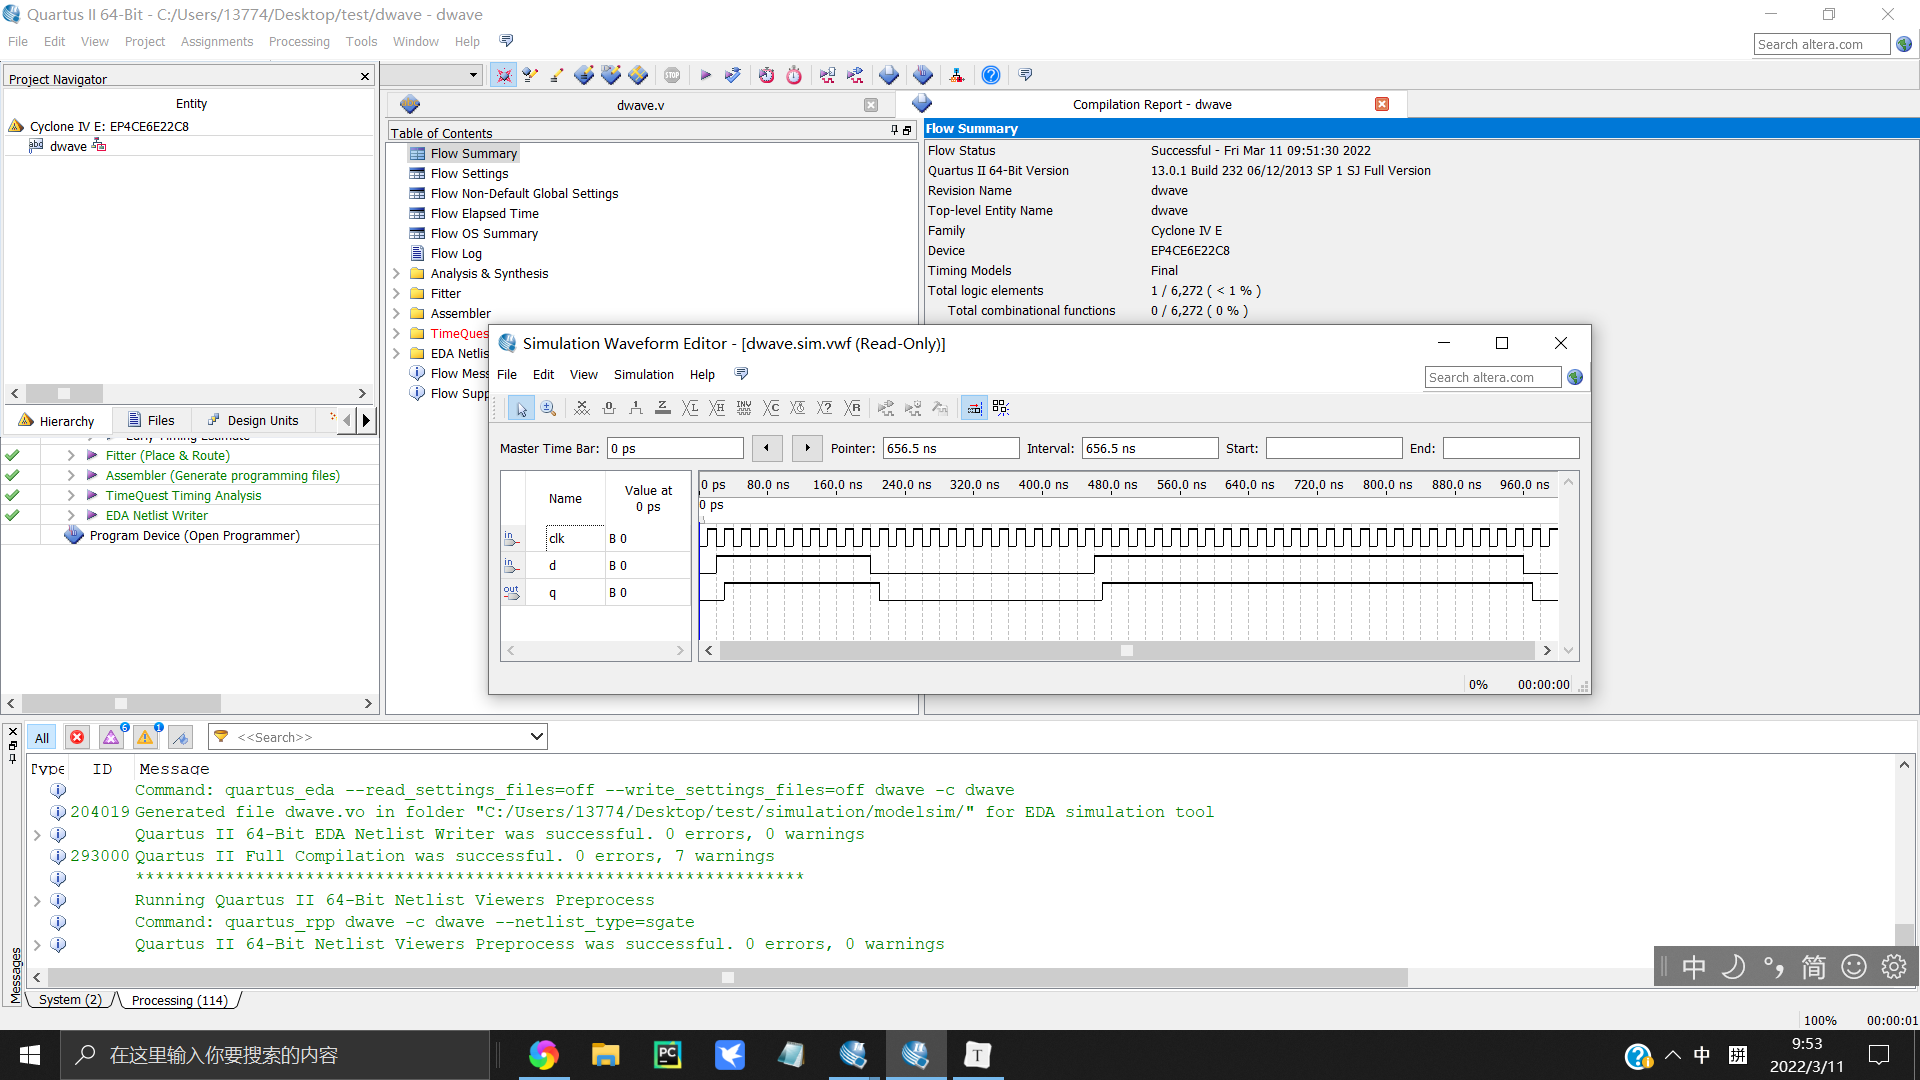
Task: Select the waveform zoom tool
Action: coord(548,408)
